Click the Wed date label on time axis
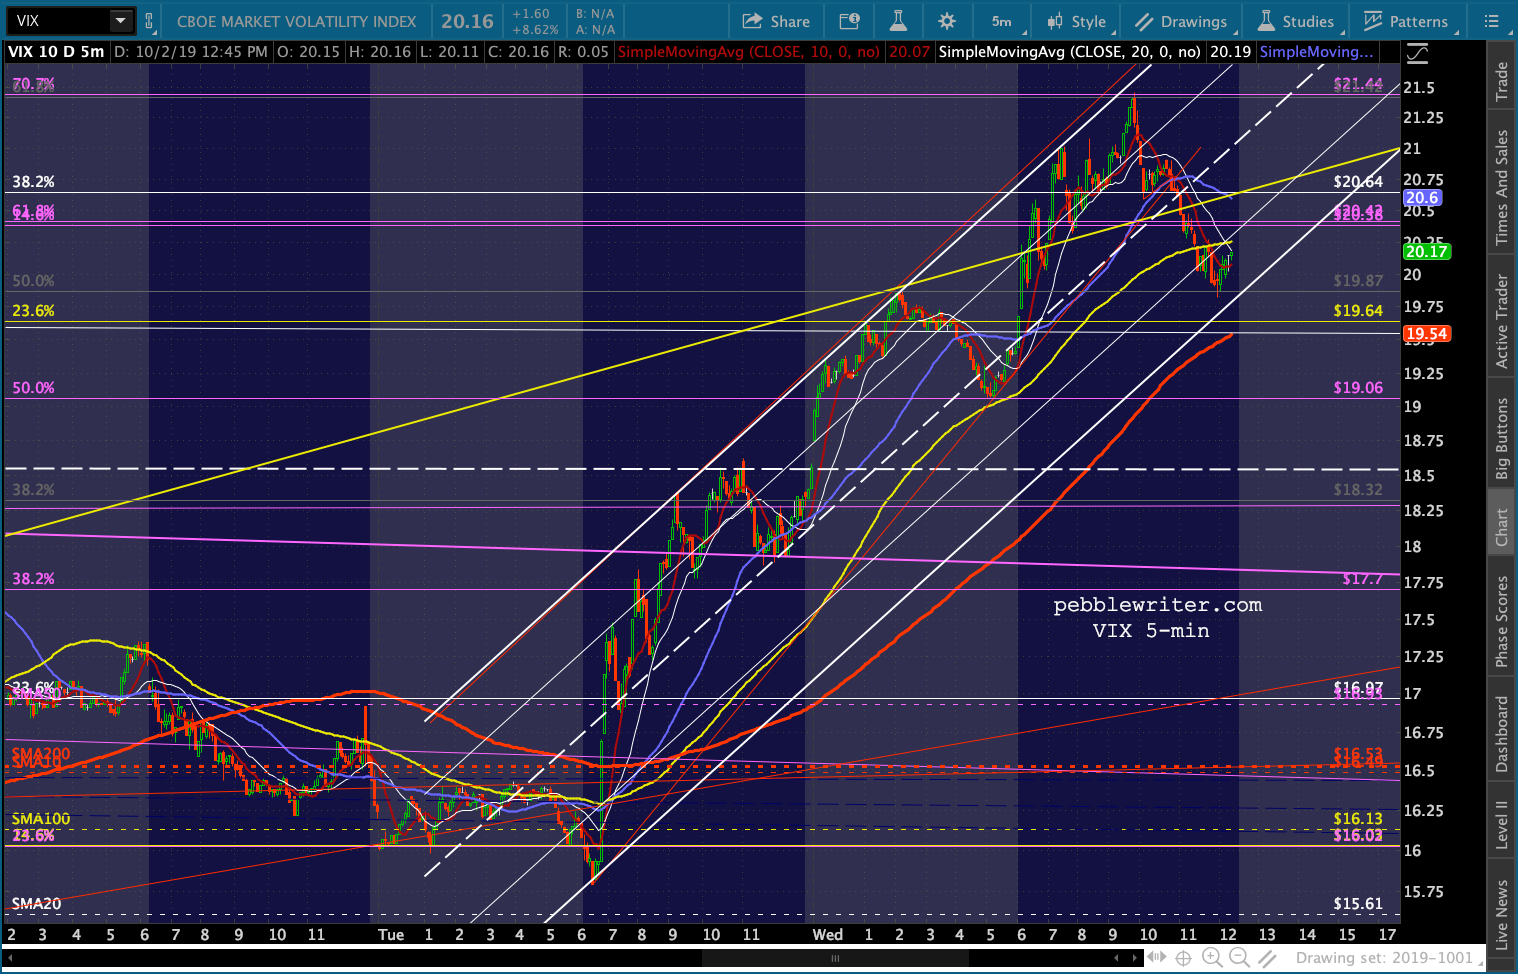This screenshot has height=974, width=1518. point(827,935)
